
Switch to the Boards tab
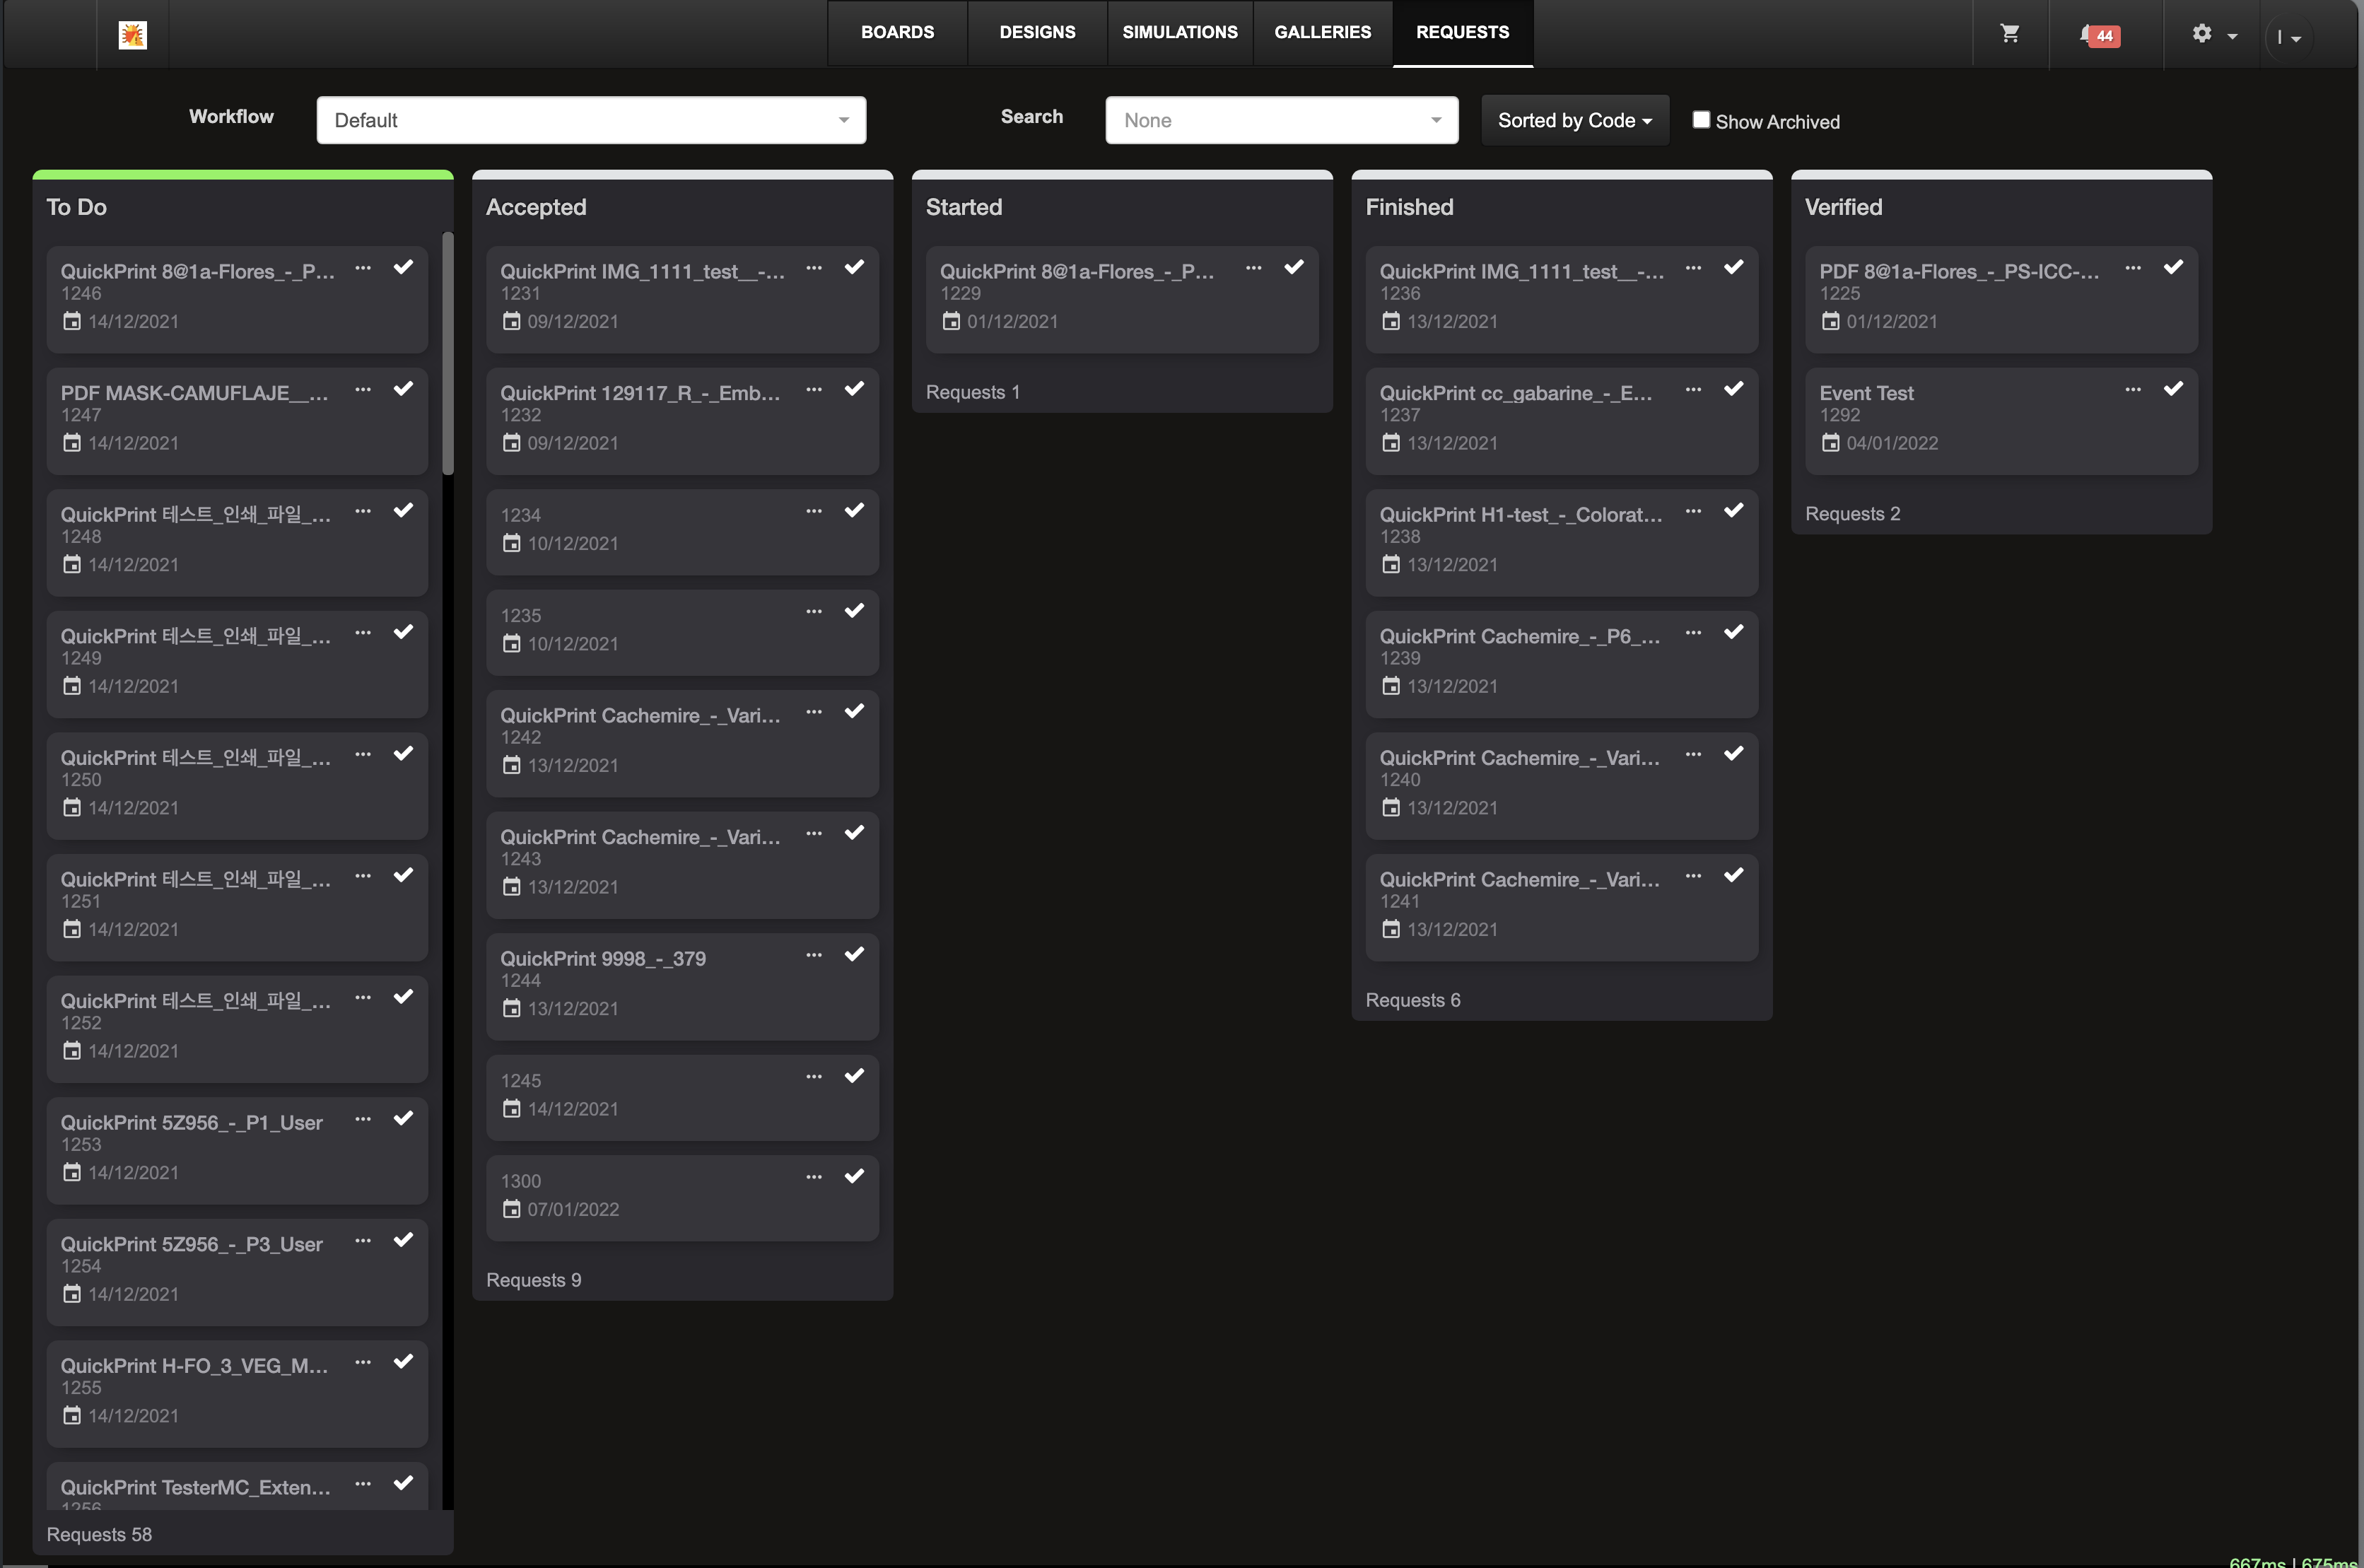pos(897,32)
